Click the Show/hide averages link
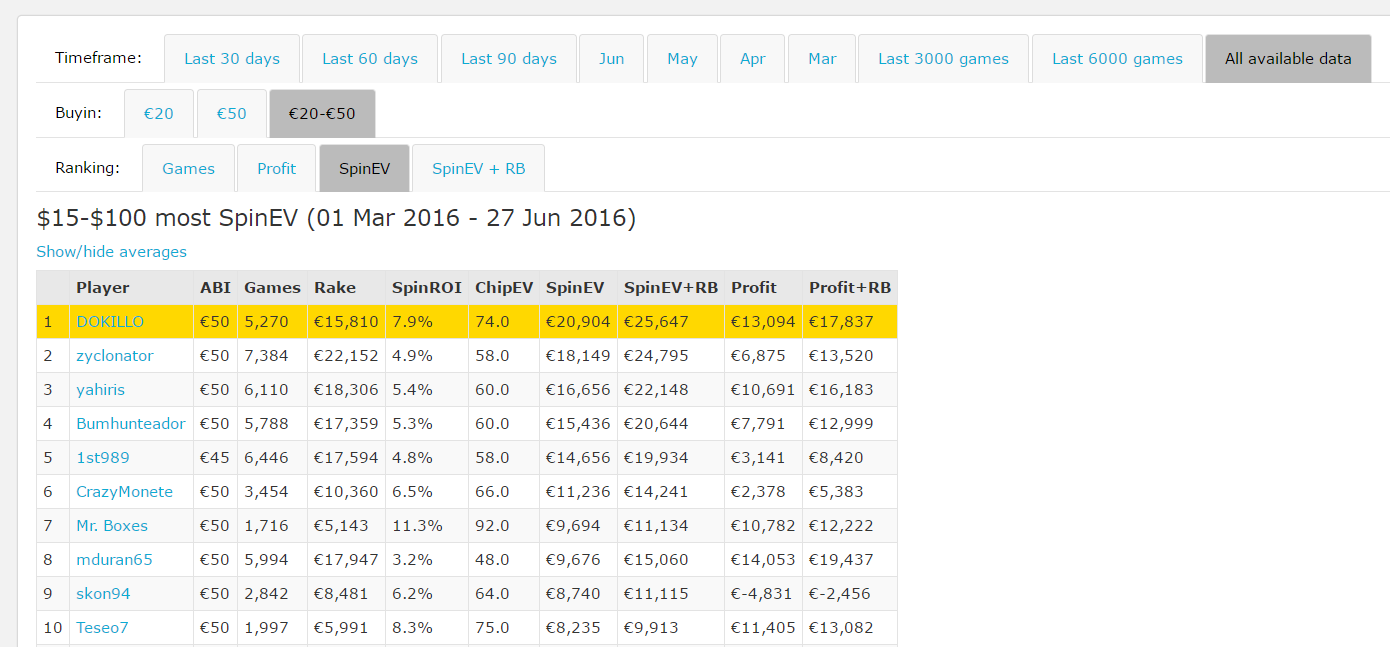Viewport: 1390px width, 647px height. [112, 252]
